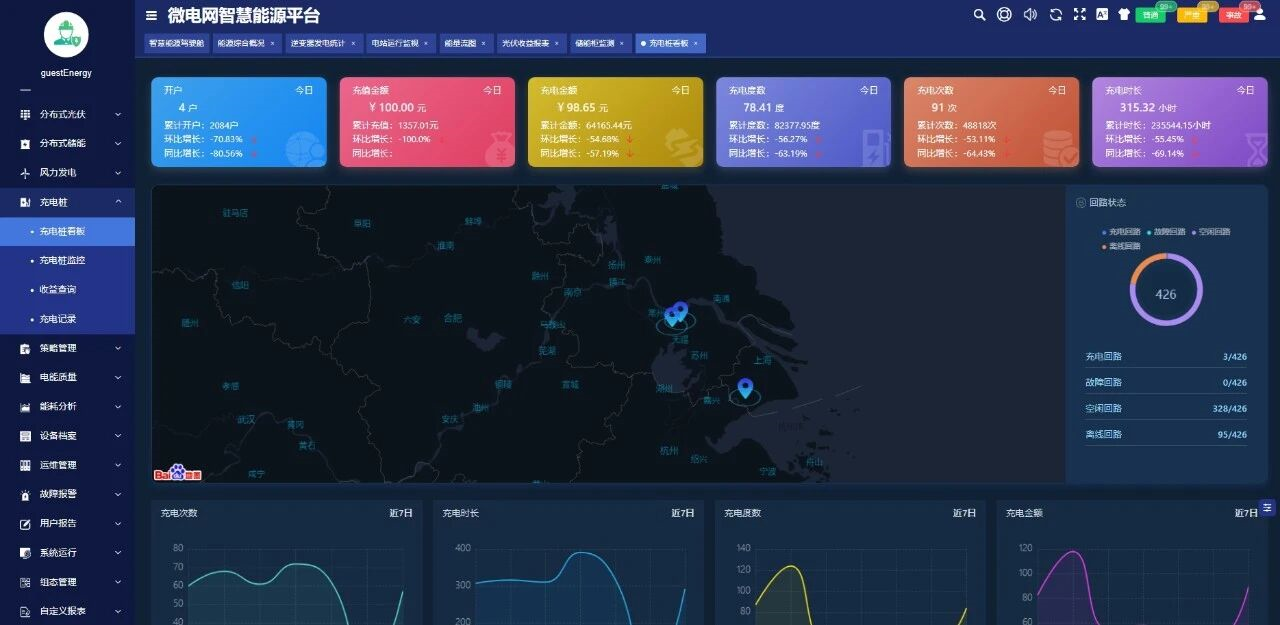Toggle the hamburger sidebar collapse icon
Viewport: 1280px width, 625px height.
pyautogui.click(x=151, y=15)
